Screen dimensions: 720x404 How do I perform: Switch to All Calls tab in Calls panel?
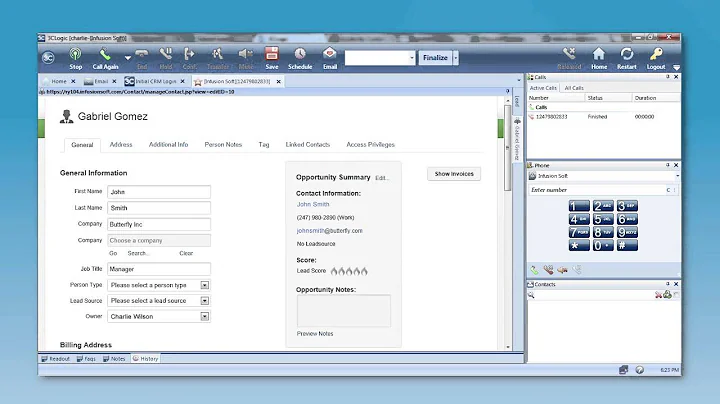574,88
